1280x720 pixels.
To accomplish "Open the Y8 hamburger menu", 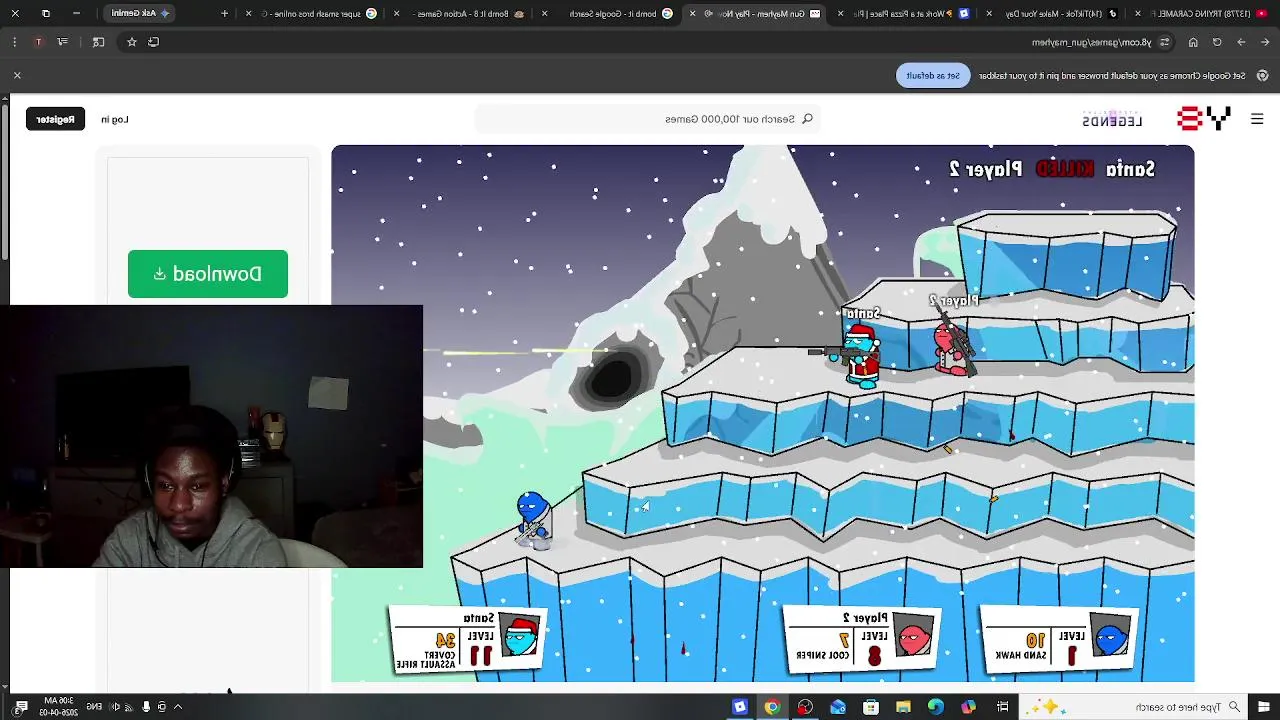I will pos(1257,119).
